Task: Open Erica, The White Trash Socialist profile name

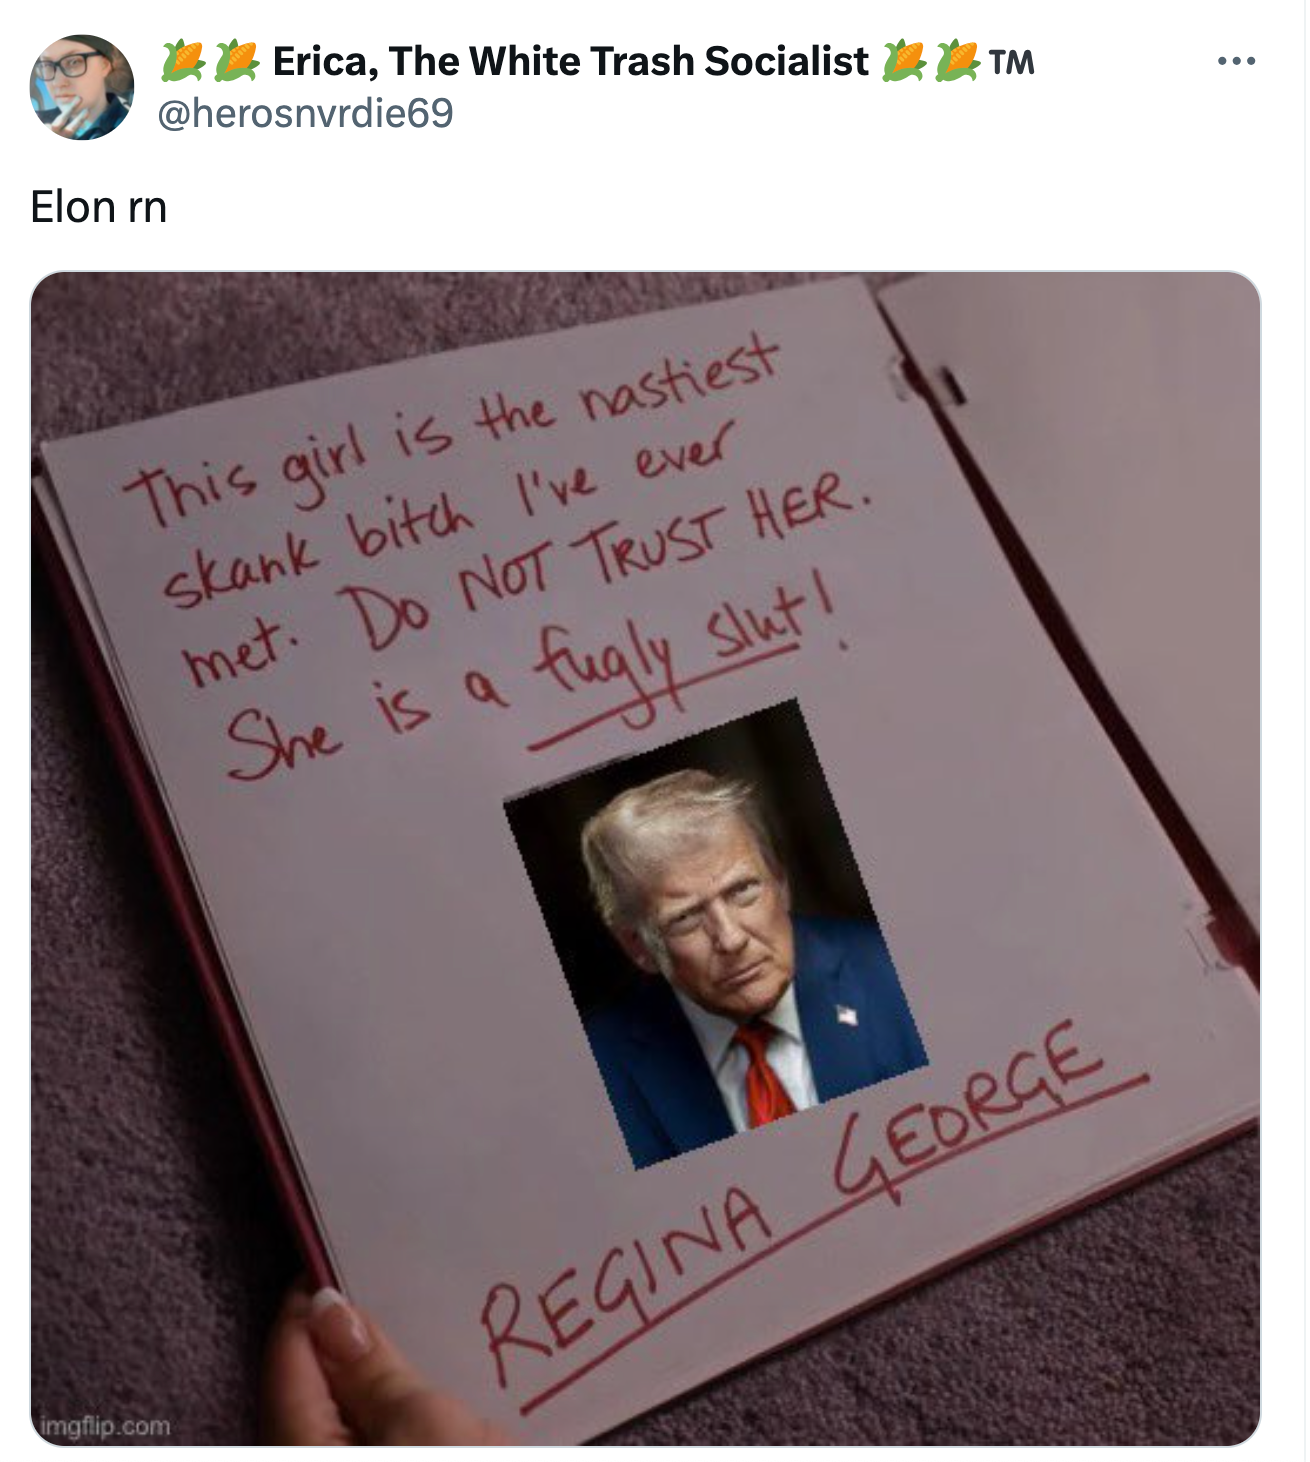Action: 570,61
